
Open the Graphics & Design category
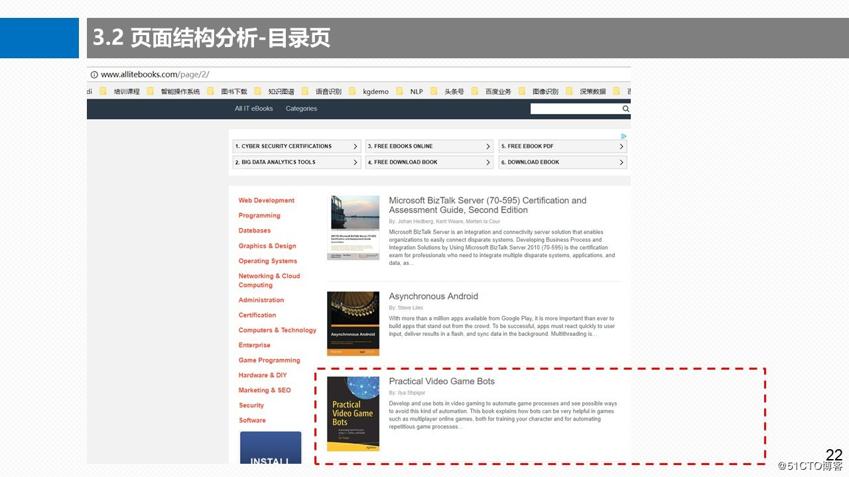[x=267, y=246]
